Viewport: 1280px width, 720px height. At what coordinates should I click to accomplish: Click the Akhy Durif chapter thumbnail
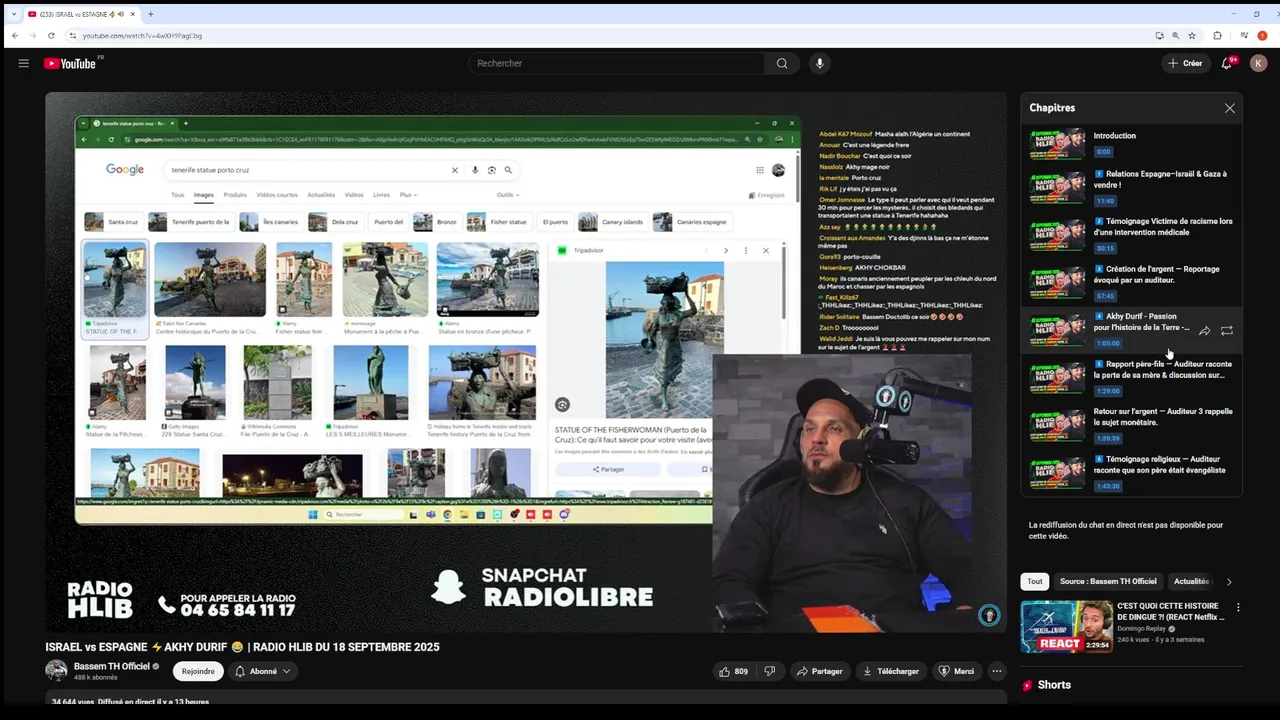(1057, 330)
